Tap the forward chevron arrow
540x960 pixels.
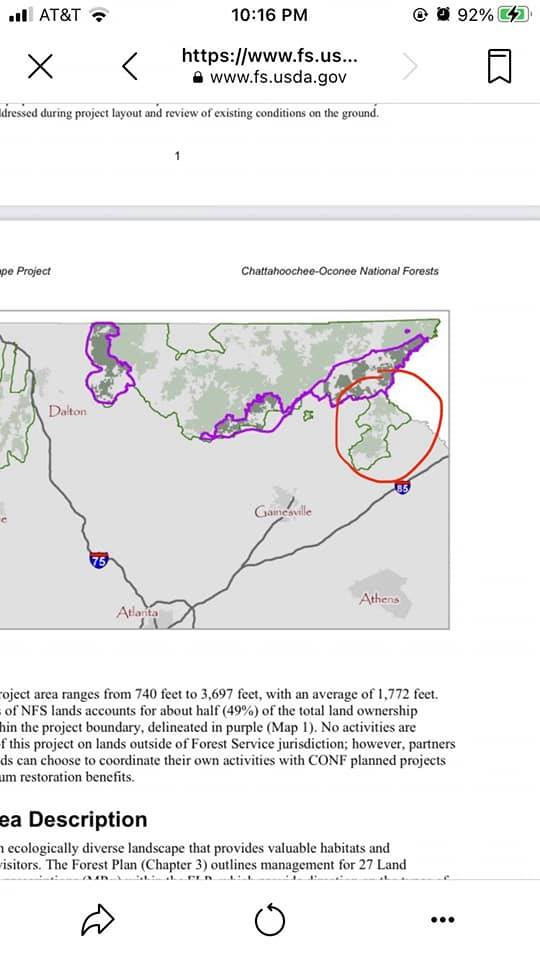410,66
